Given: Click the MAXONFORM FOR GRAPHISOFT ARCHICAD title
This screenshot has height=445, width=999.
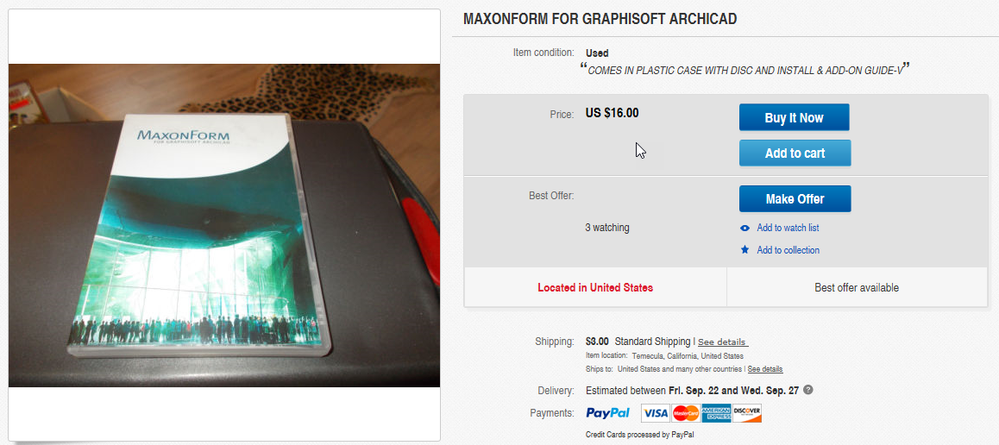Looking at the screenshot, I should coord(600,19).
